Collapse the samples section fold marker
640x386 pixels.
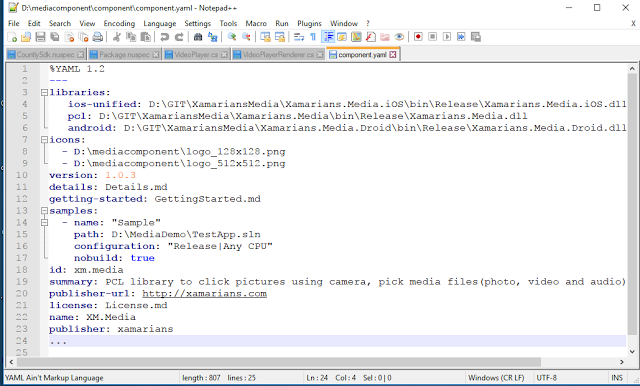point(44,211)
